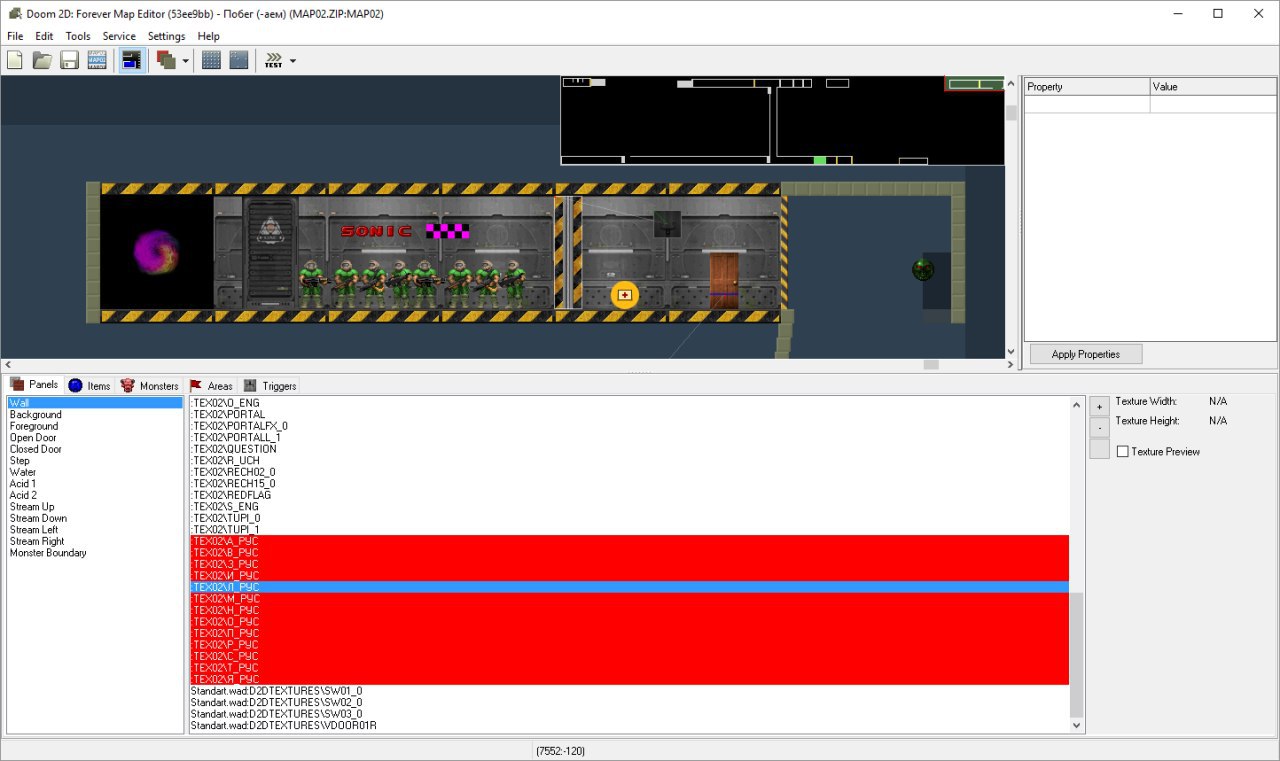Select the :TEX02\TUPI_0 texture entry
The width and height of the screenshot is (1280, 761).
click(x=630, y=518)
